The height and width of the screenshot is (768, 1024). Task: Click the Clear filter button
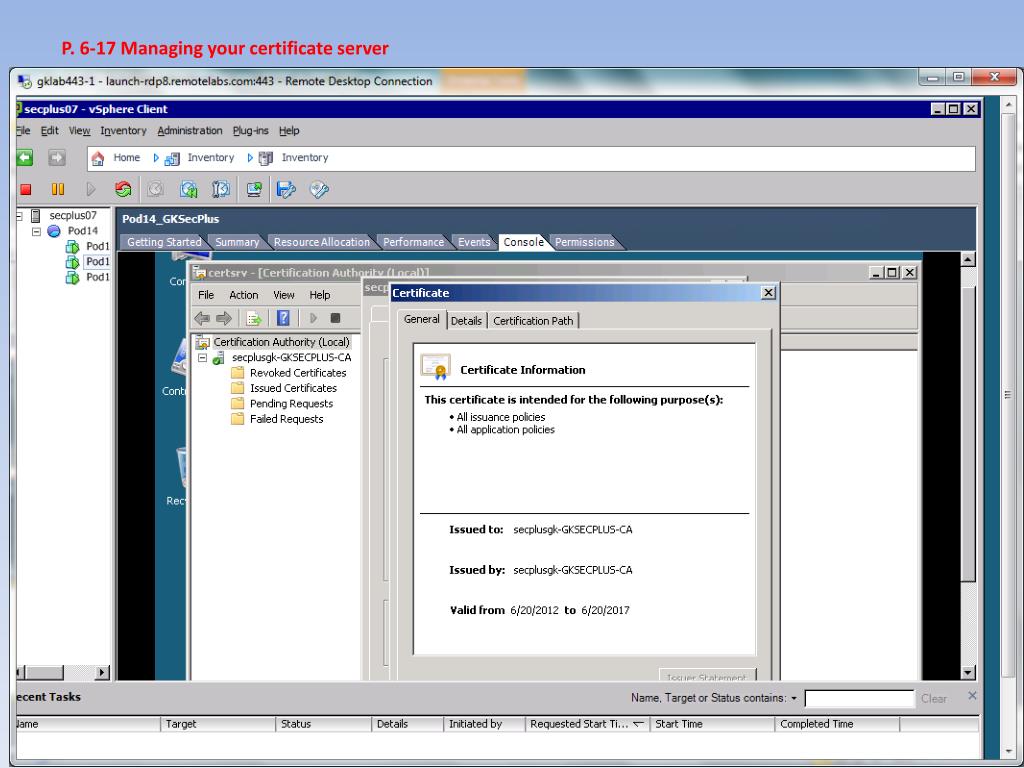[934, 699]
